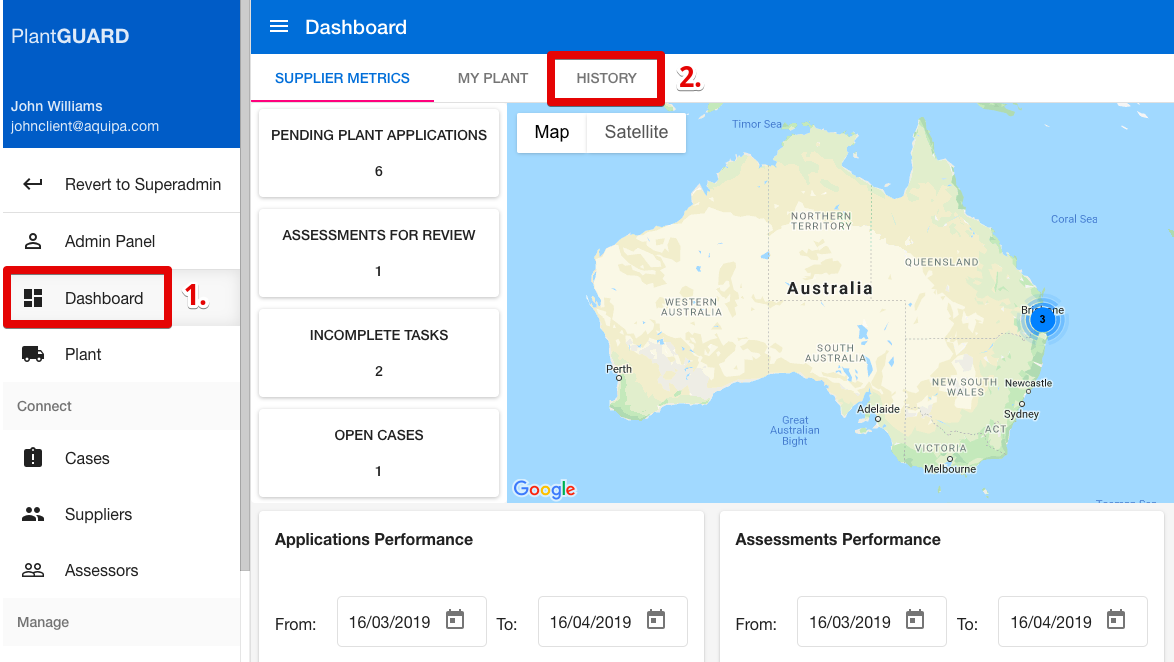1174x662 pixels.
Task: Click the Newcastle label on the map
Action: point(1029,383)
